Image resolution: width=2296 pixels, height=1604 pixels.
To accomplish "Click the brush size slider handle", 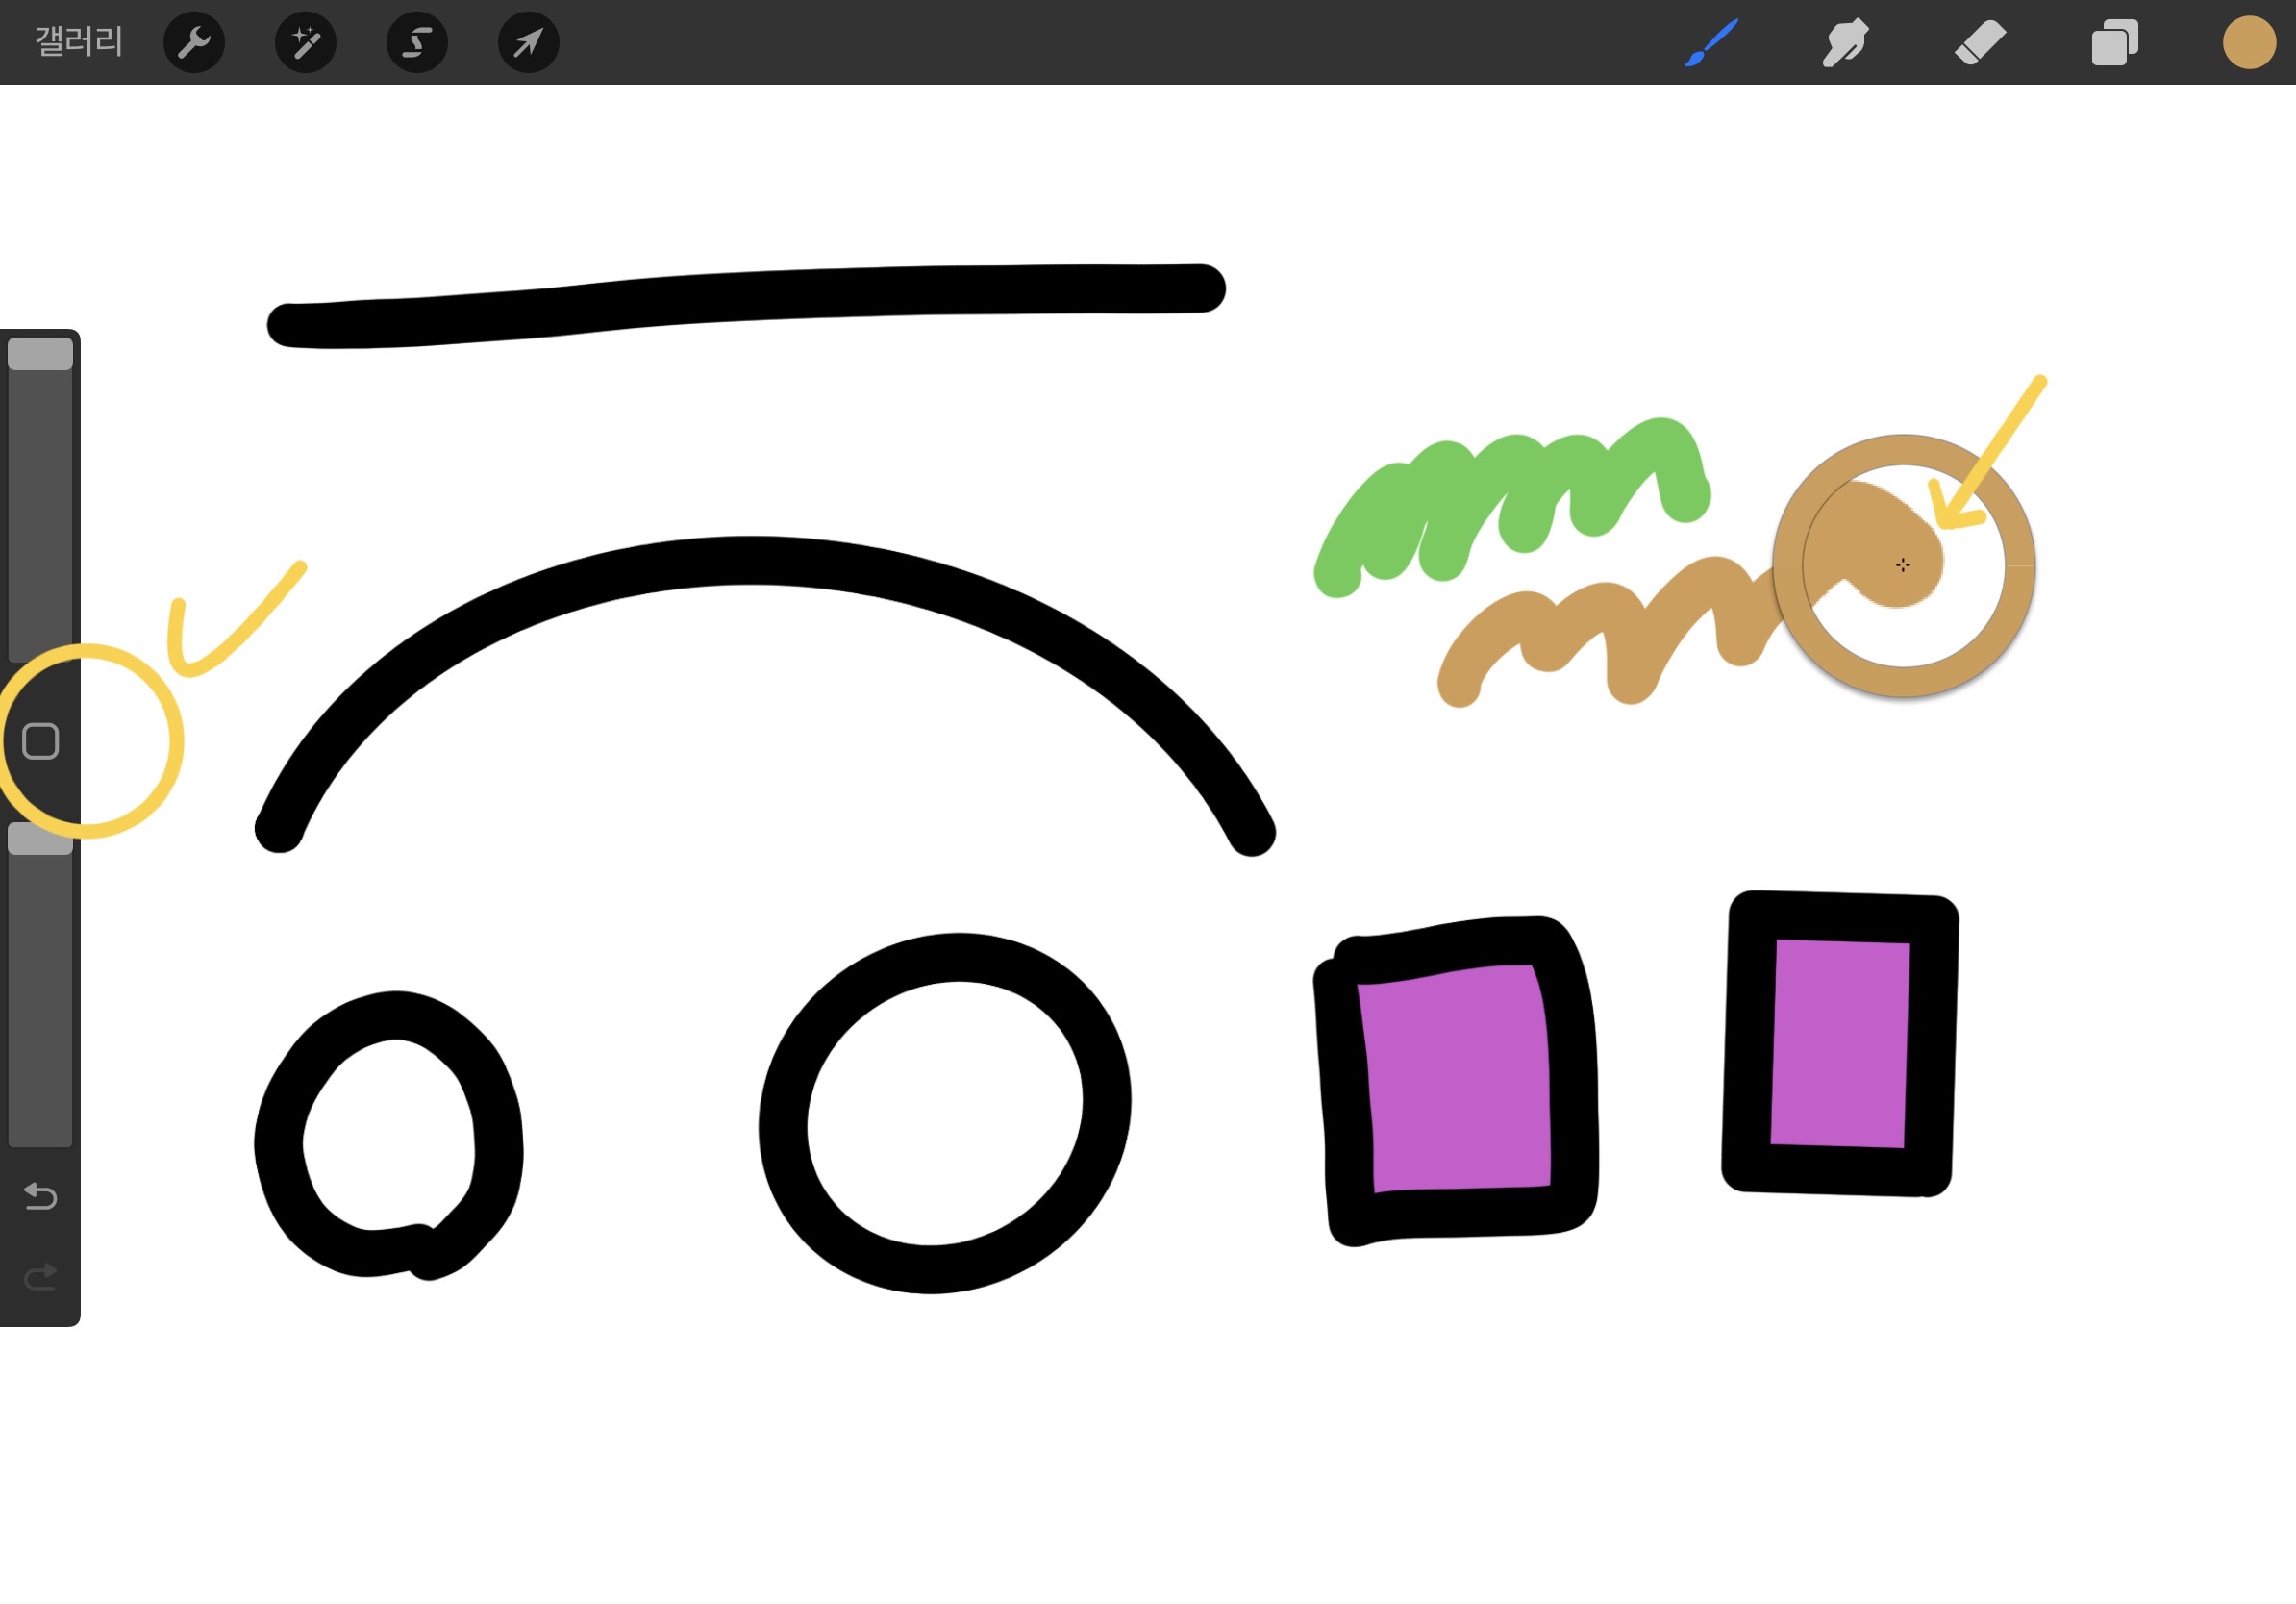I will tap(40, 354).
